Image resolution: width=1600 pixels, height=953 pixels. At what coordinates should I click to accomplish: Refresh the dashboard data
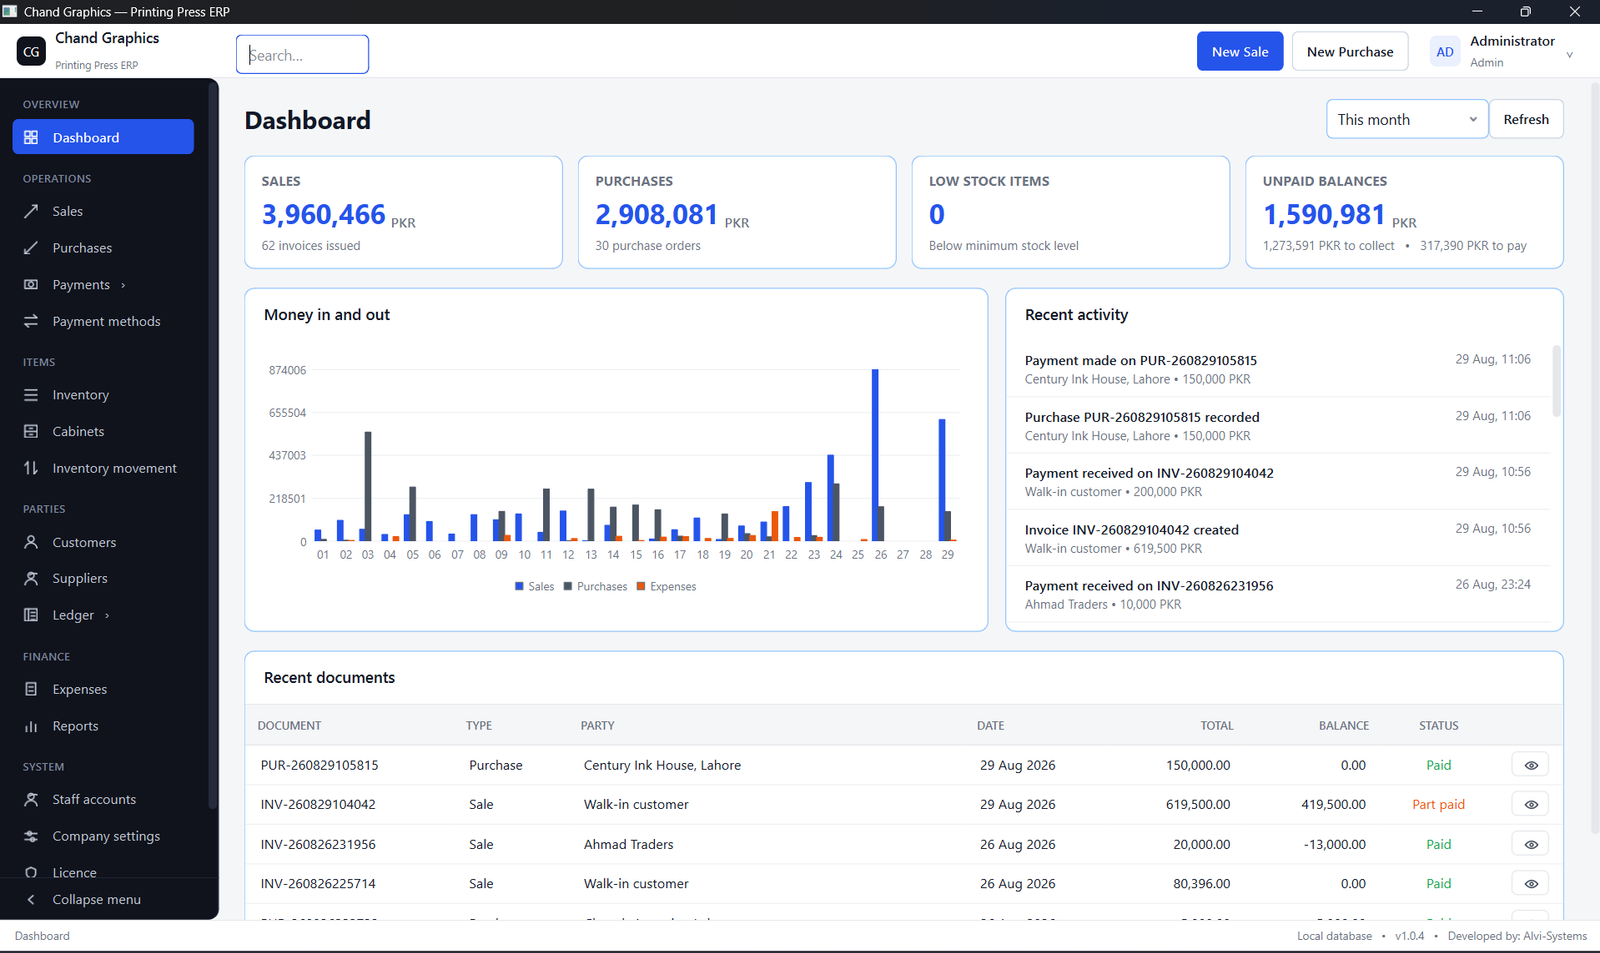tap(1526, 119)
